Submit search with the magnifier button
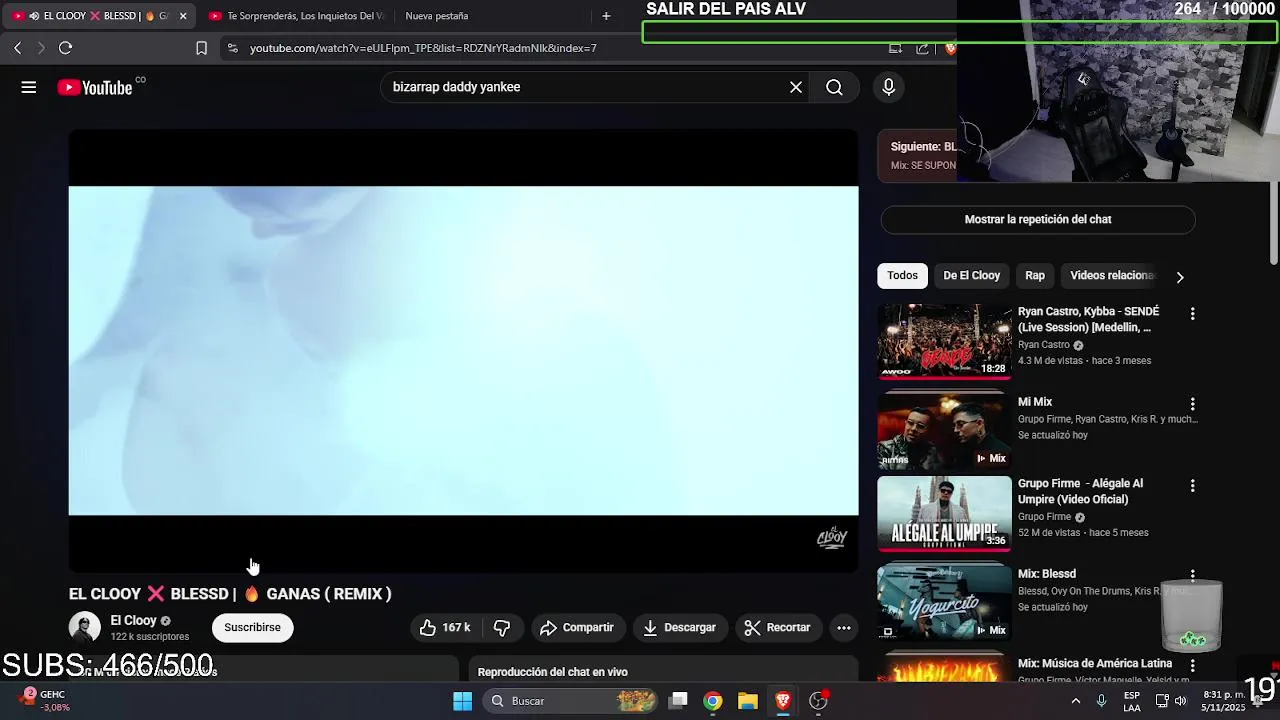This screenshot has width=1280, height=720. [834, 87]
